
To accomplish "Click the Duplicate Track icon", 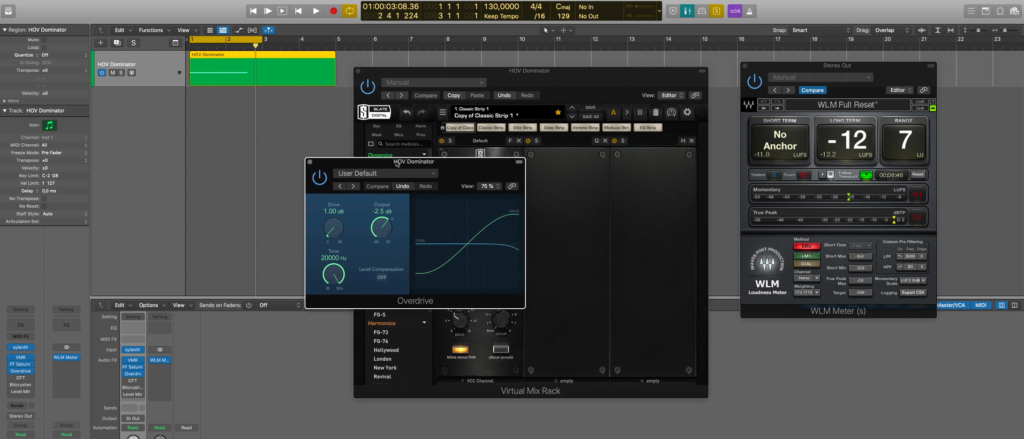I will click(x=117, y=42).
